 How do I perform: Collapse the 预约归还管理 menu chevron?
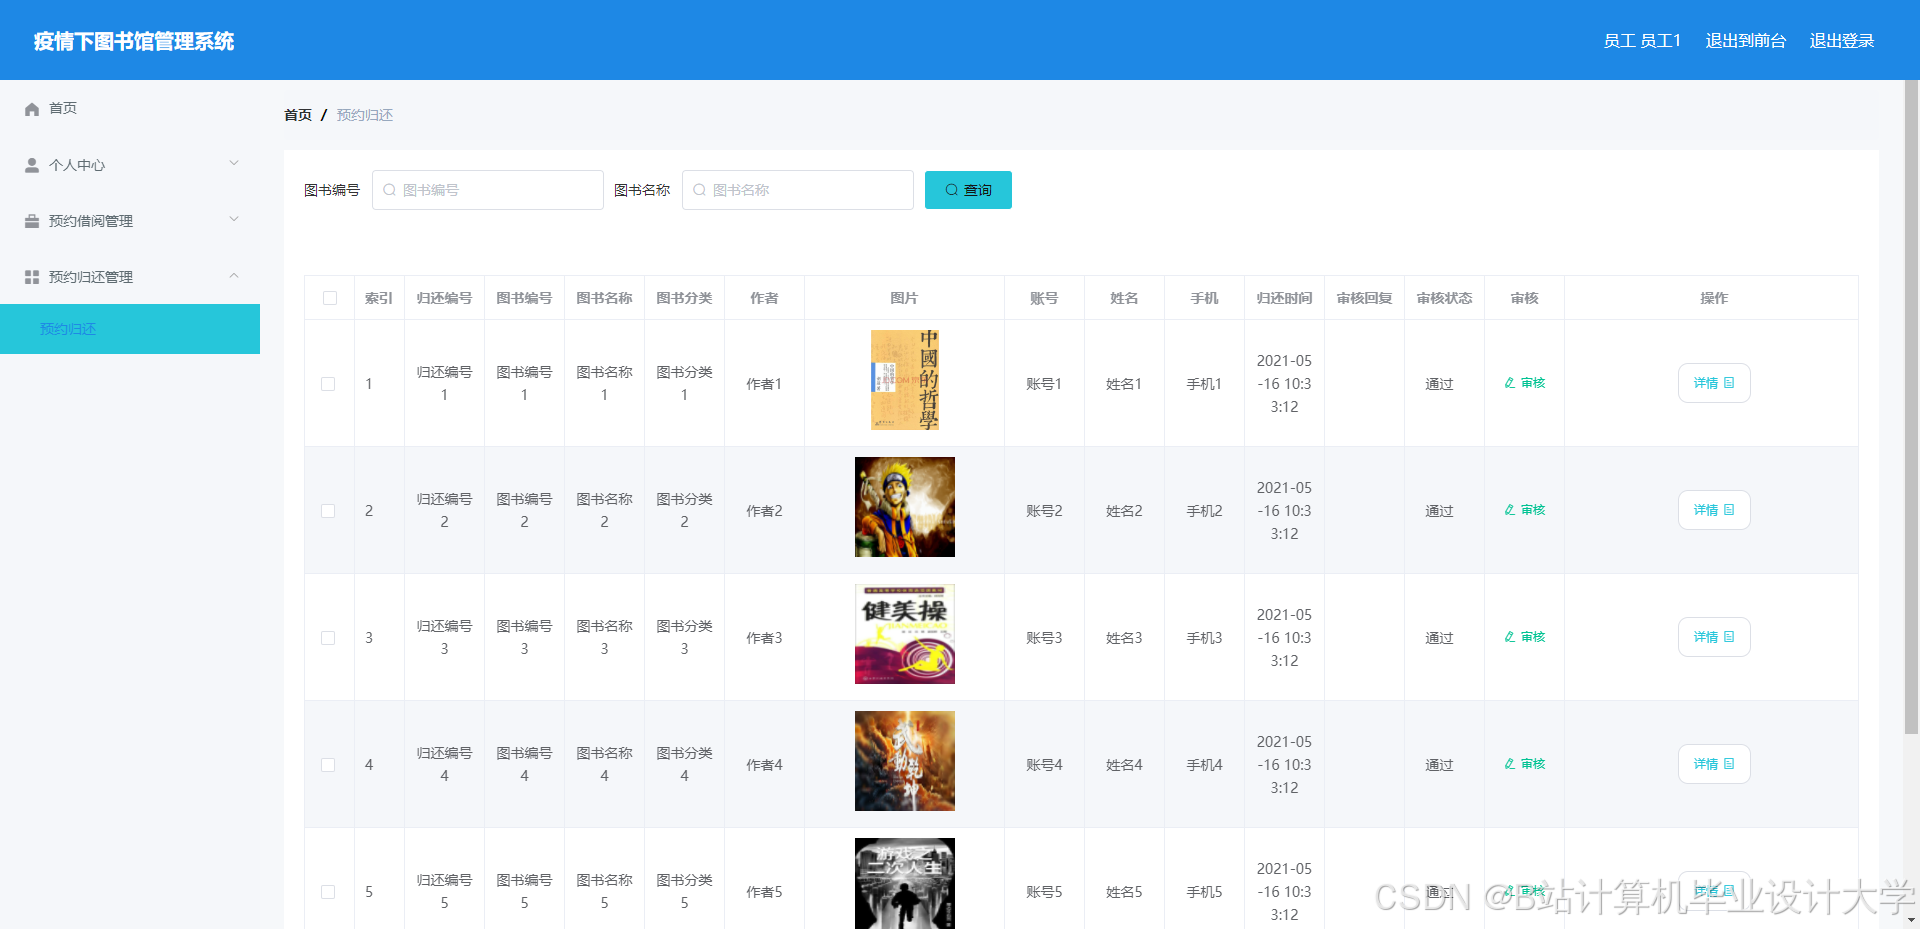click(x=234, y=275)
